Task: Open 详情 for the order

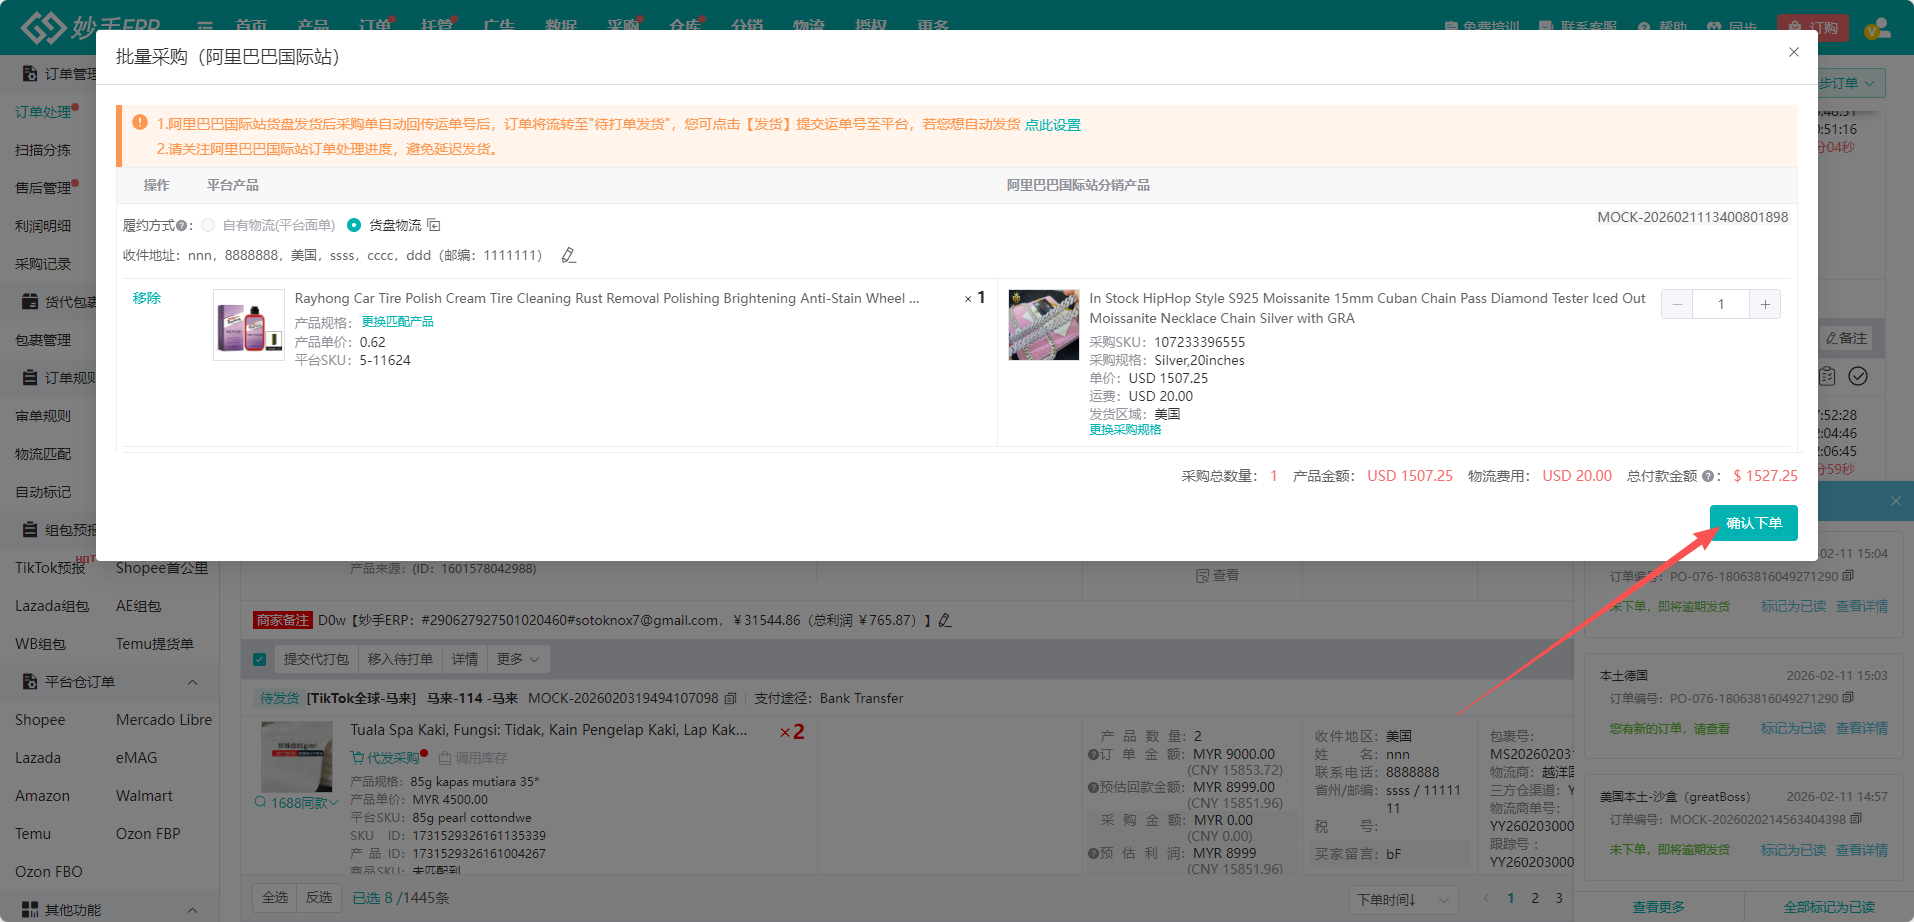Action: pyautogui.click(x=465, y=659)
